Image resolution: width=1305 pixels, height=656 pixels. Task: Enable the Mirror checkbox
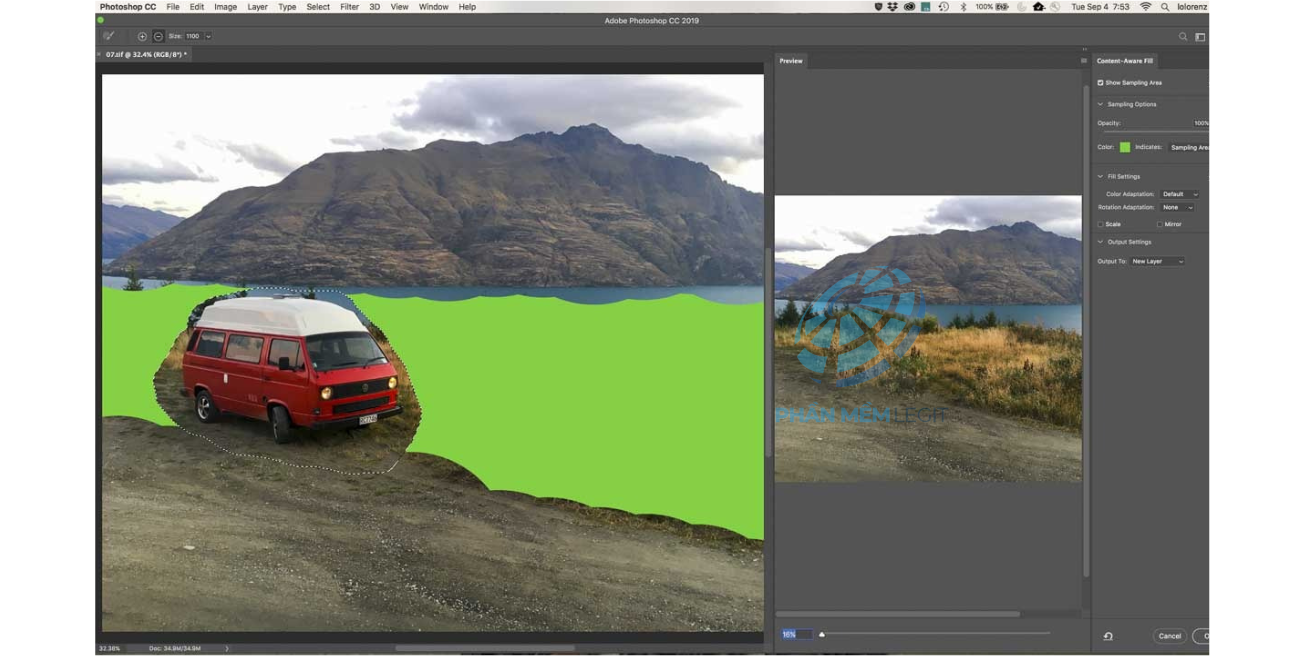click(x=1160, y=224)
